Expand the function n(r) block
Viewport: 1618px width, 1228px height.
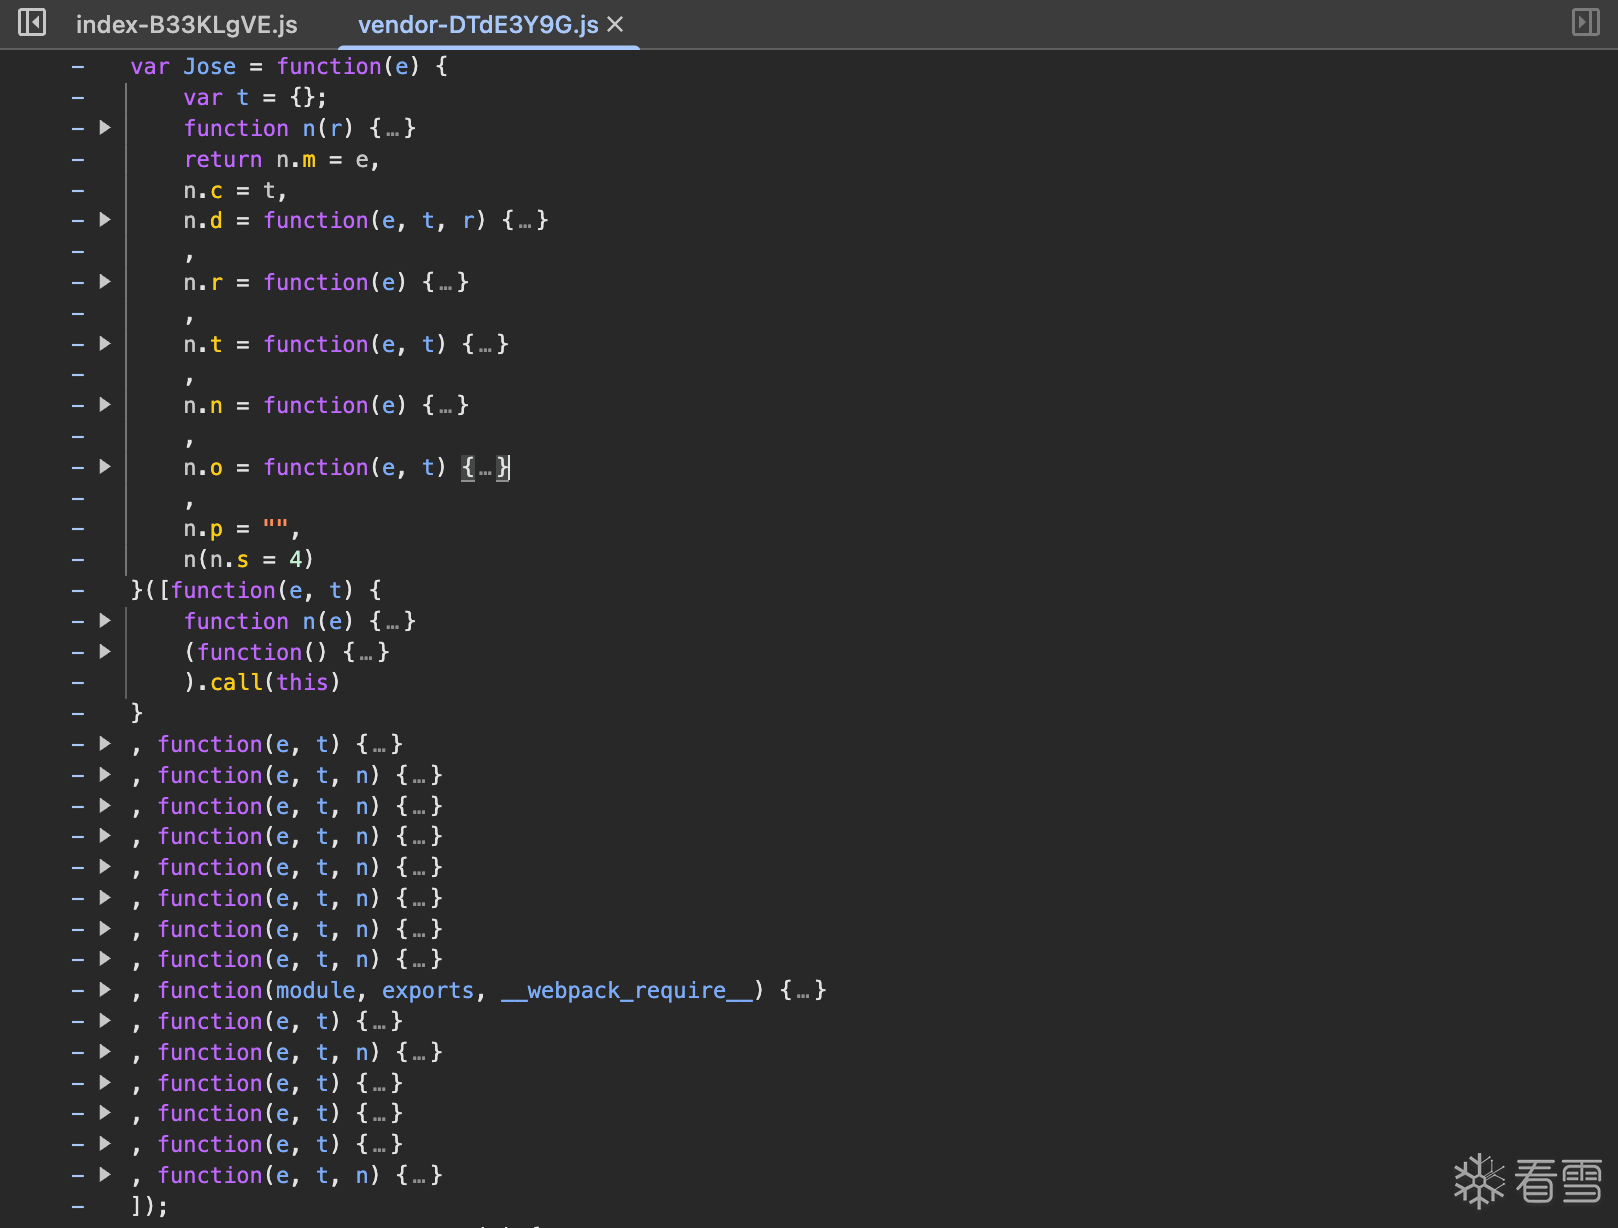105,128
